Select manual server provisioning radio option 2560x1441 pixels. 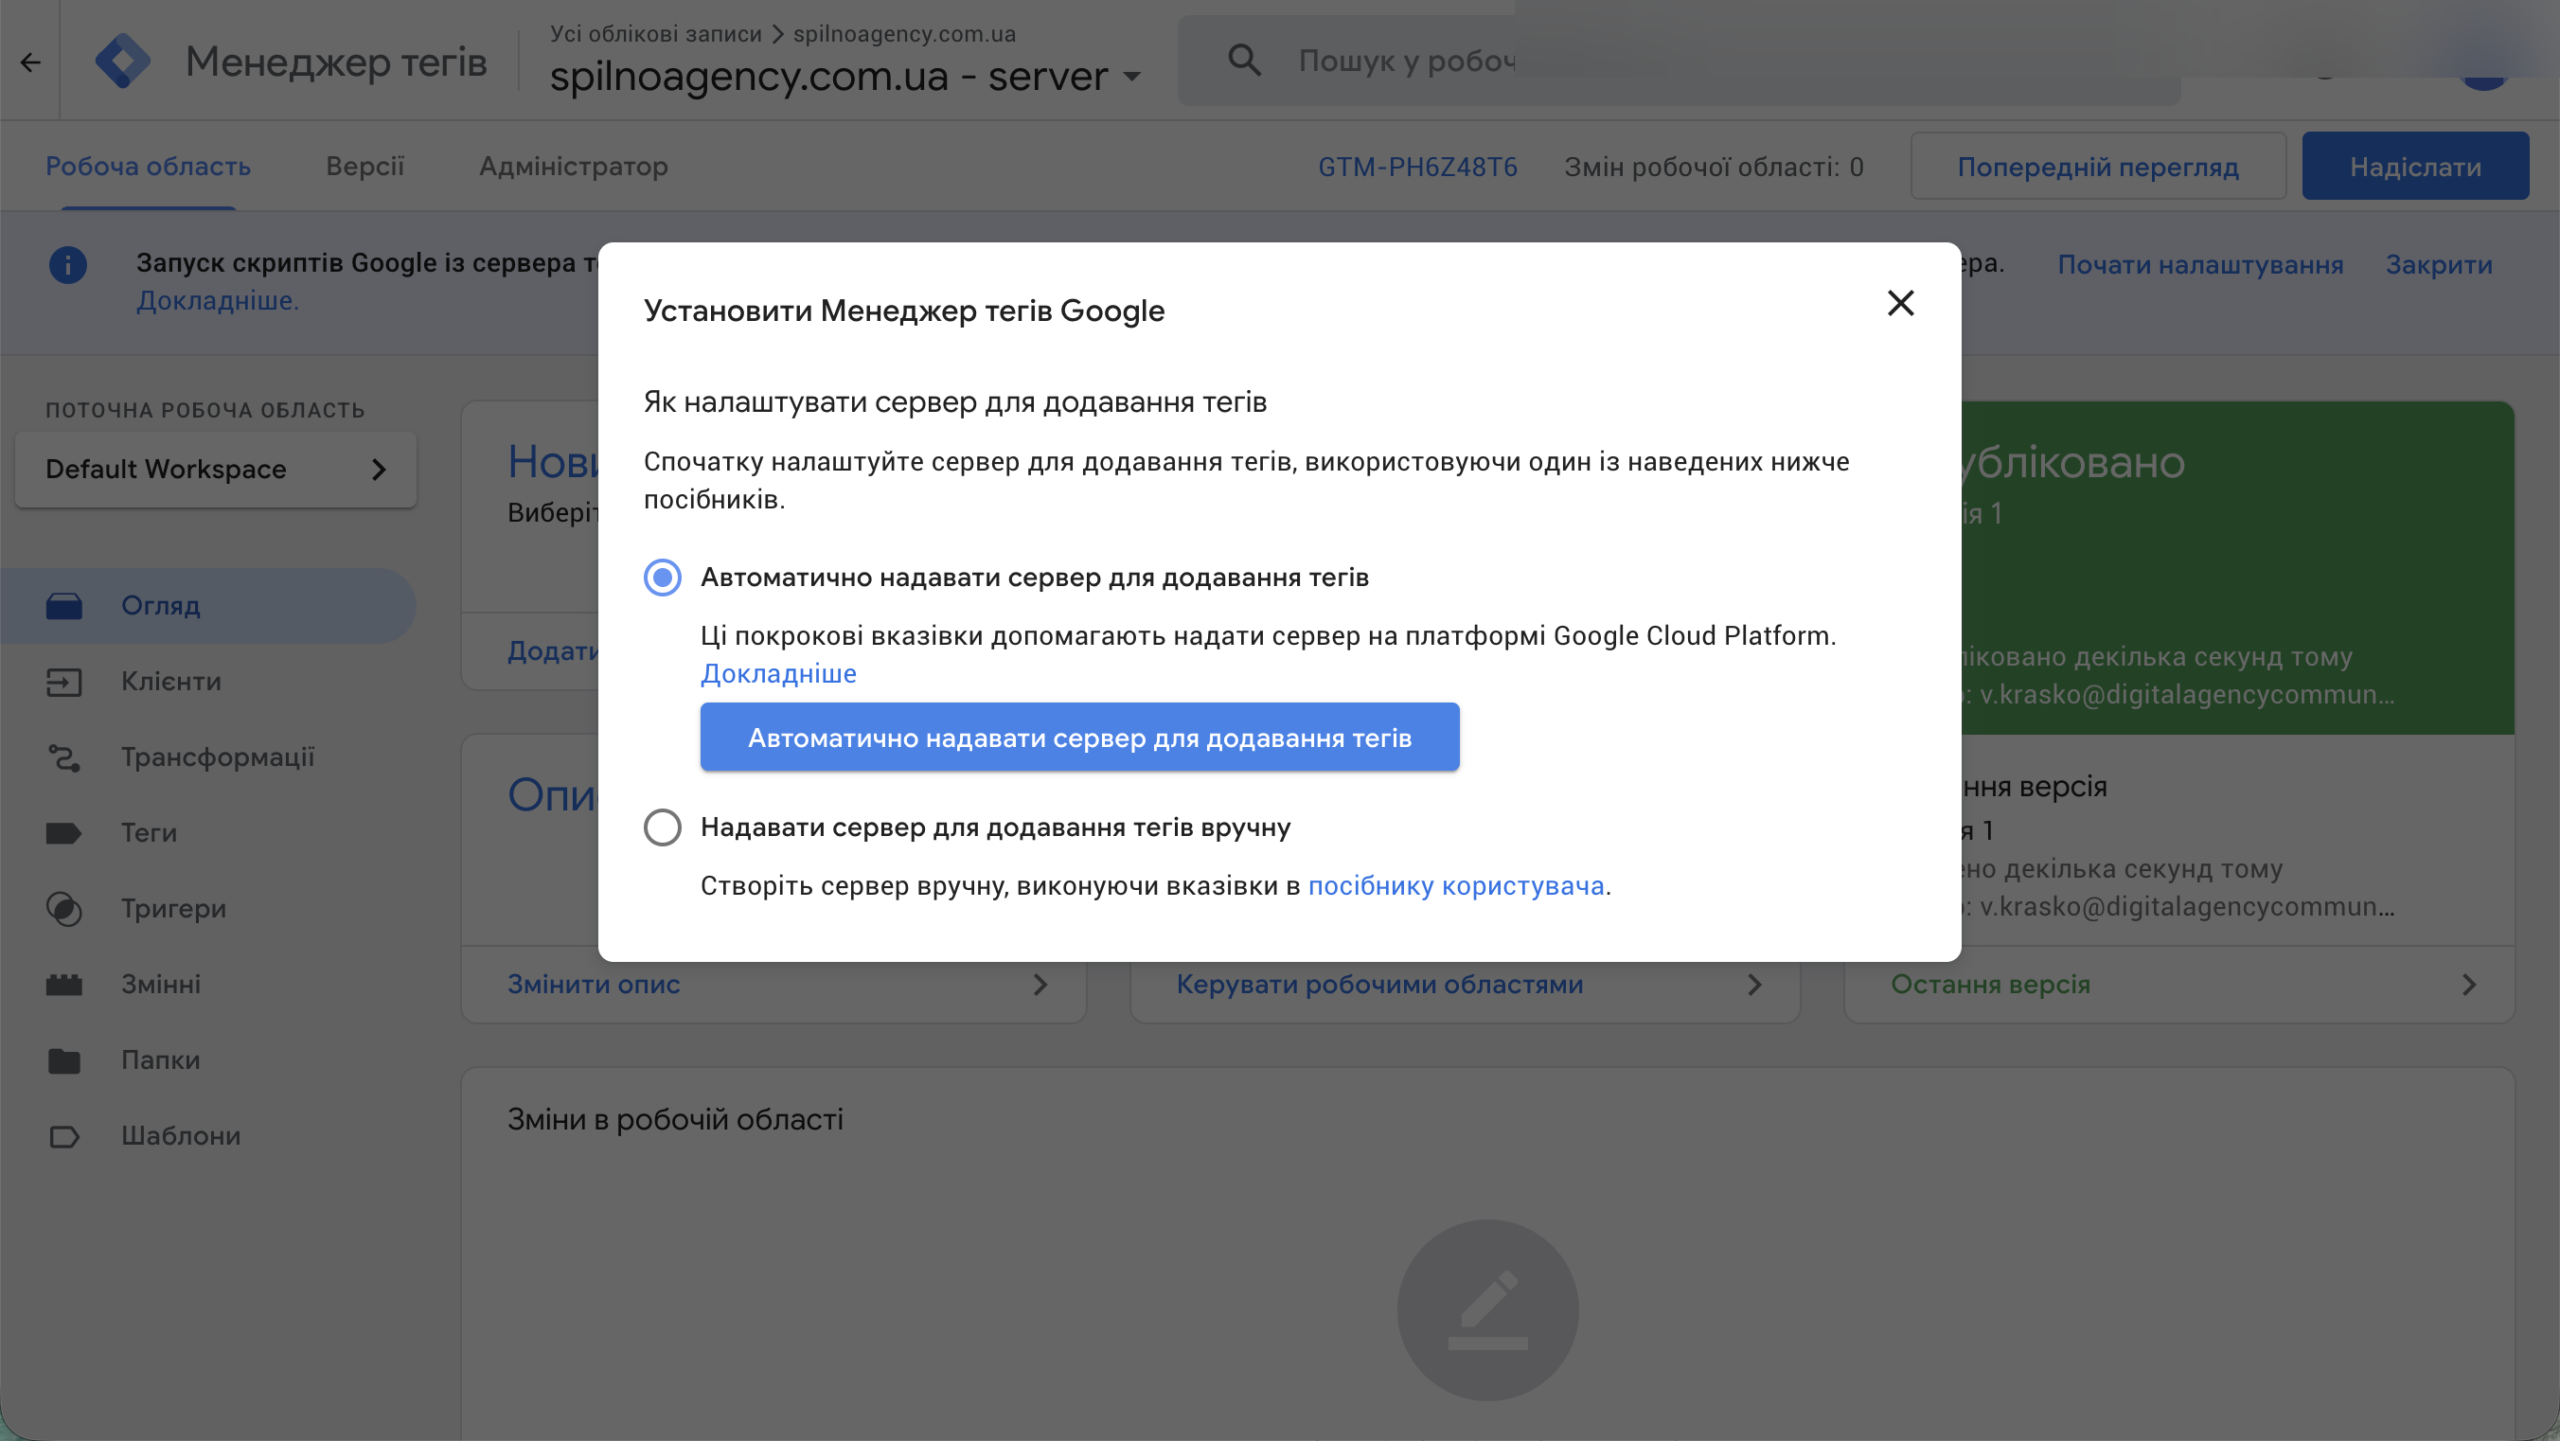[662, 827]
